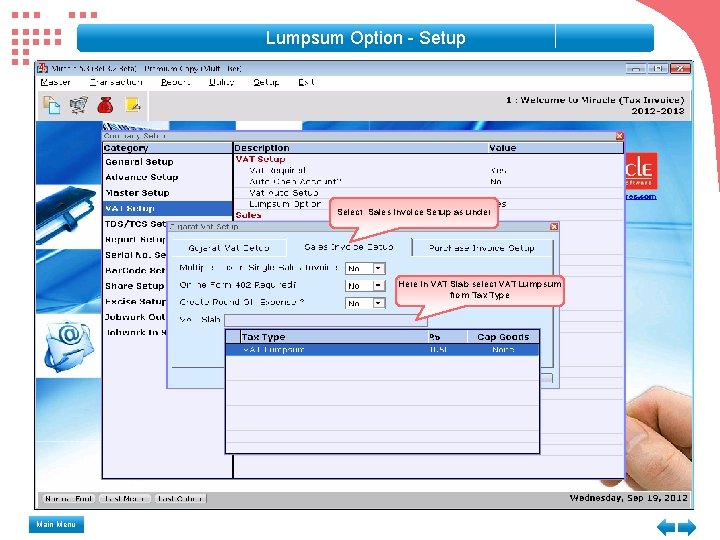Switch to Sales Invoice Setup tab

coord(349,247)
